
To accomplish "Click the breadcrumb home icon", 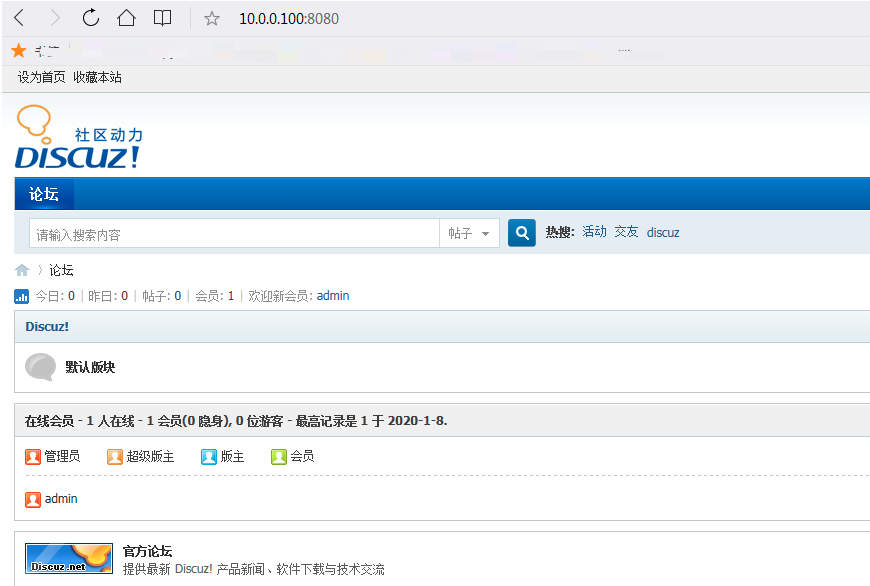I will [x=22, y=270].
